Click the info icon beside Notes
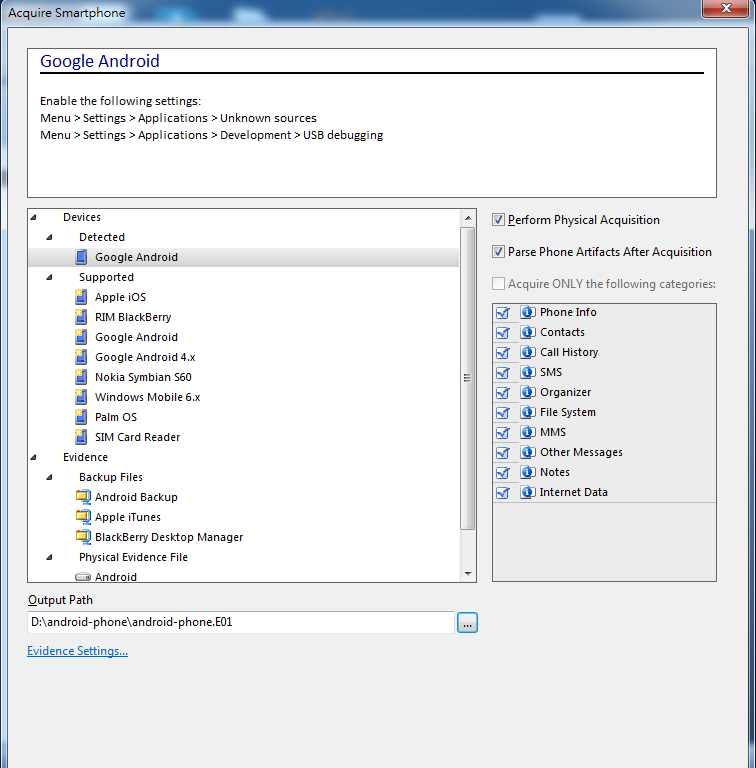756x768 pixels. [x=527, y=472]
